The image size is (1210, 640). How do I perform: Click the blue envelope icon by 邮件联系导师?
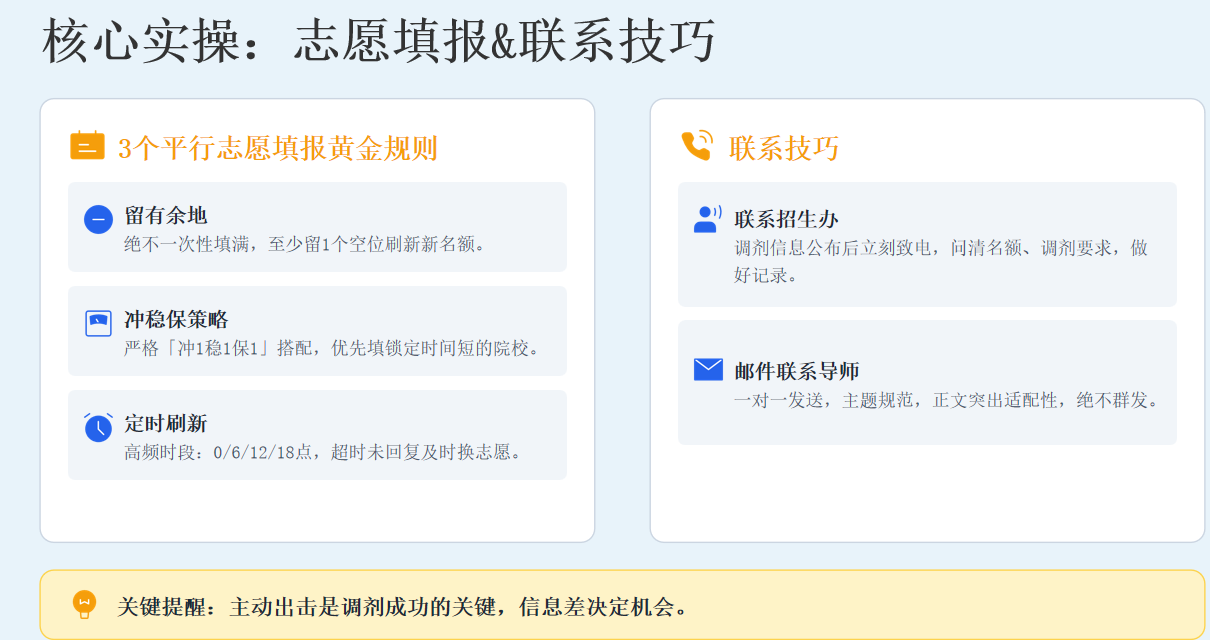pos(708,370)
